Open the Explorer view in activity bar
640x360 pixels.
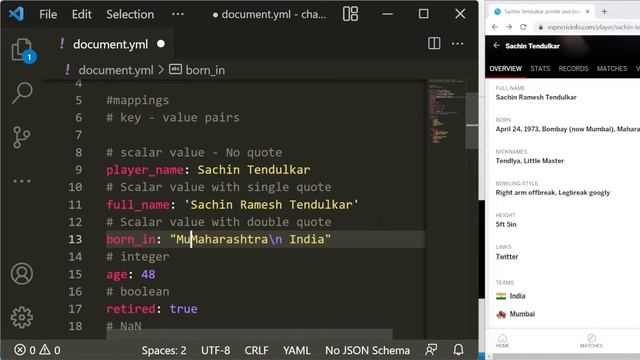[x=22, y=50]
